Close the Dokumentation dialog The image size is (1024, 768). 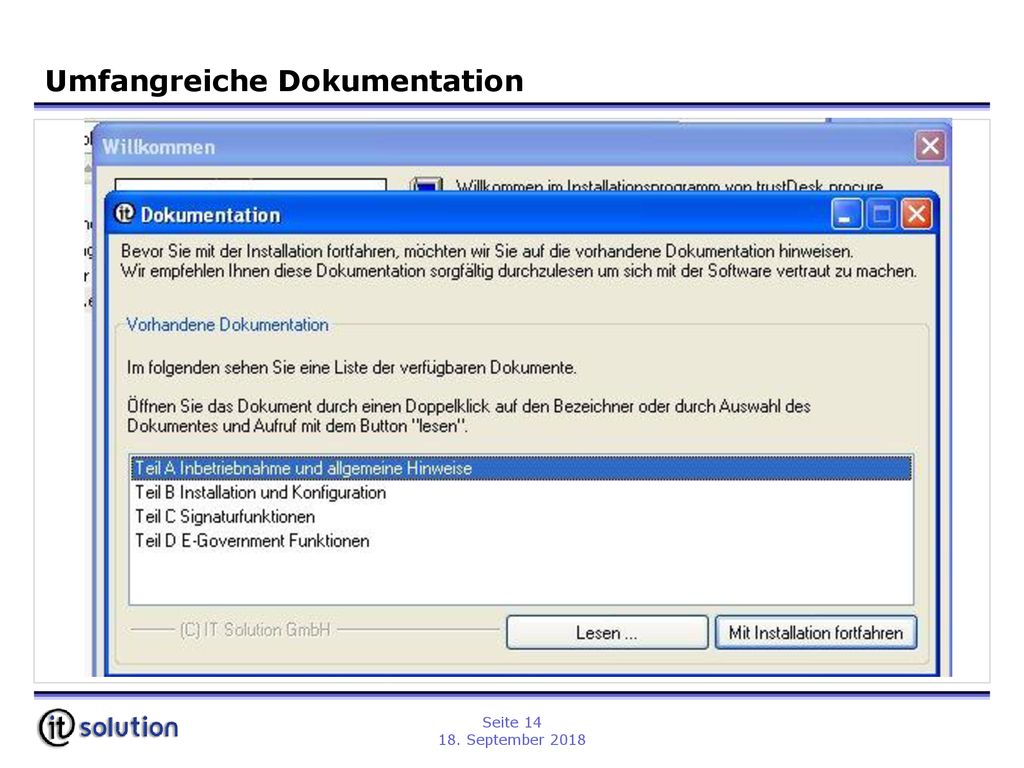click(916, 214)
